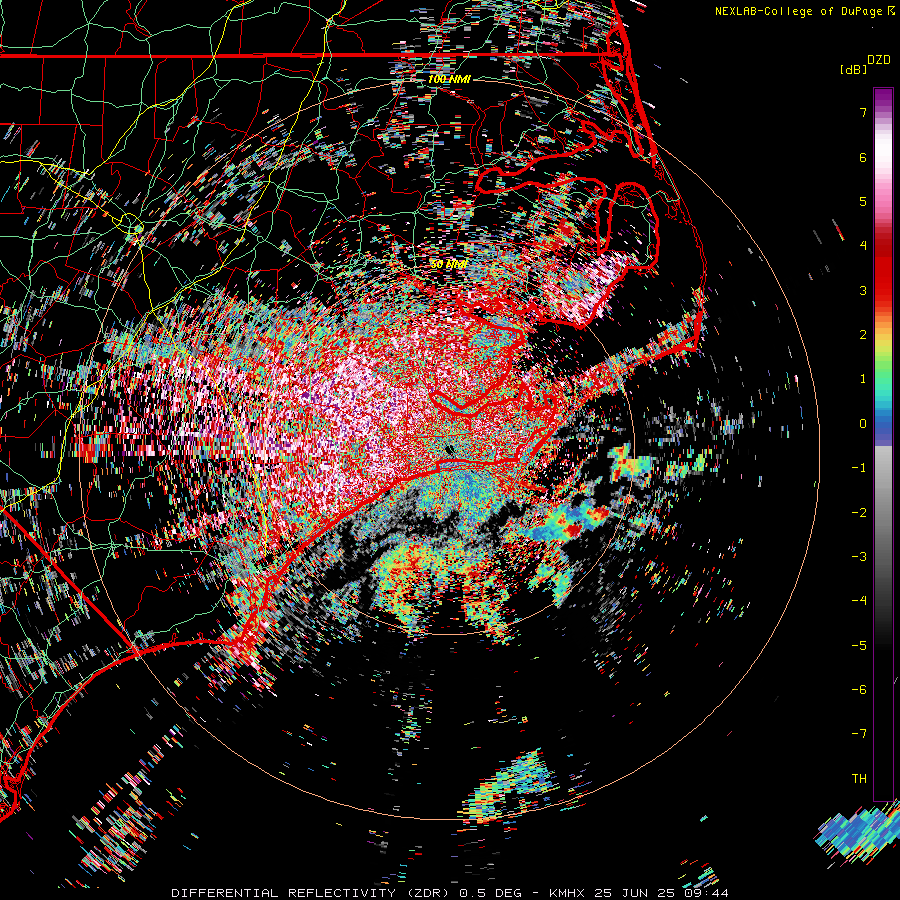Image resolution: width=900 pixels, height=900 pixels.
Task: Click the 5 value on the scale
Action: click(863, 201)
